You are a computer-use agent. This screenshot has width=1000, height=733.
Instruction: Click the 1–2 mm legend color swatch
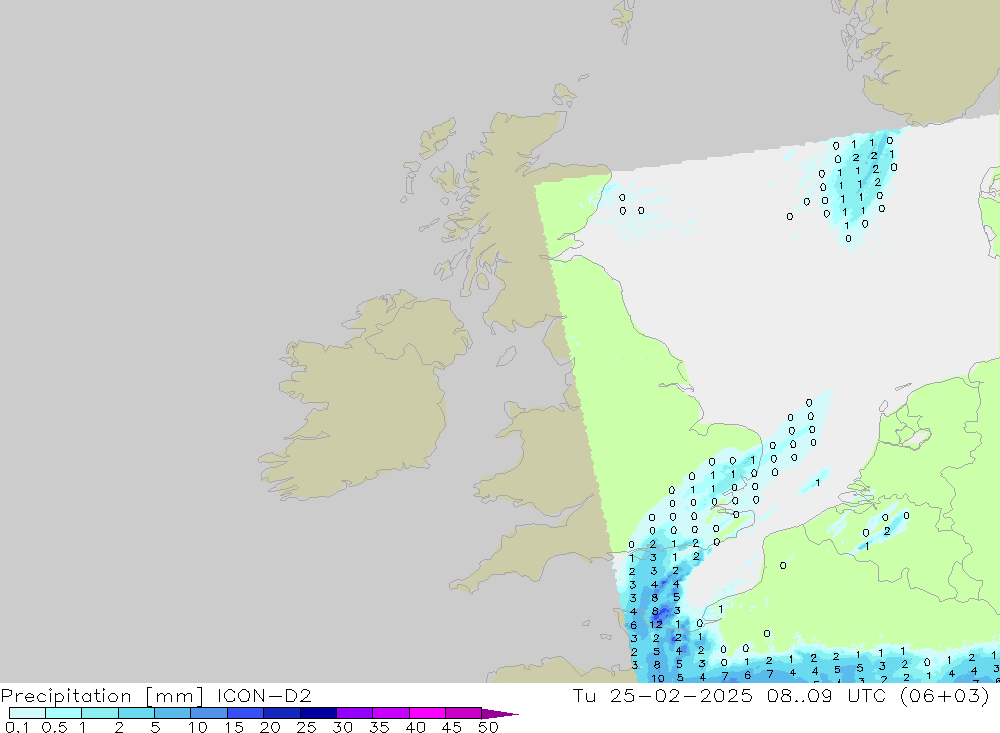coord(100,713)
